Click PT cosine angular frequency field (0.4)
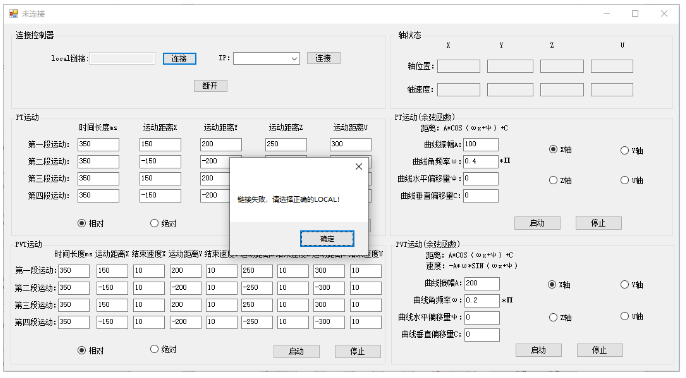This screenshot has width=686, height=378. pos(481,161)
